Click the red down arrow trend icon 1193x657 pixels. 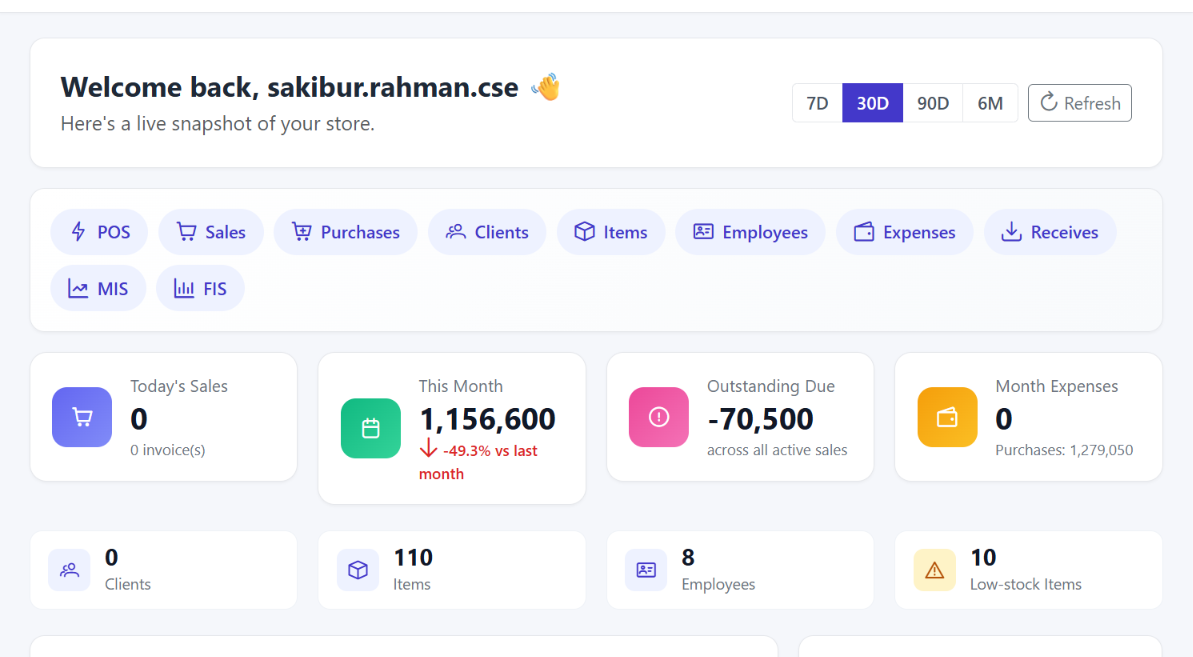click(428, 449)
